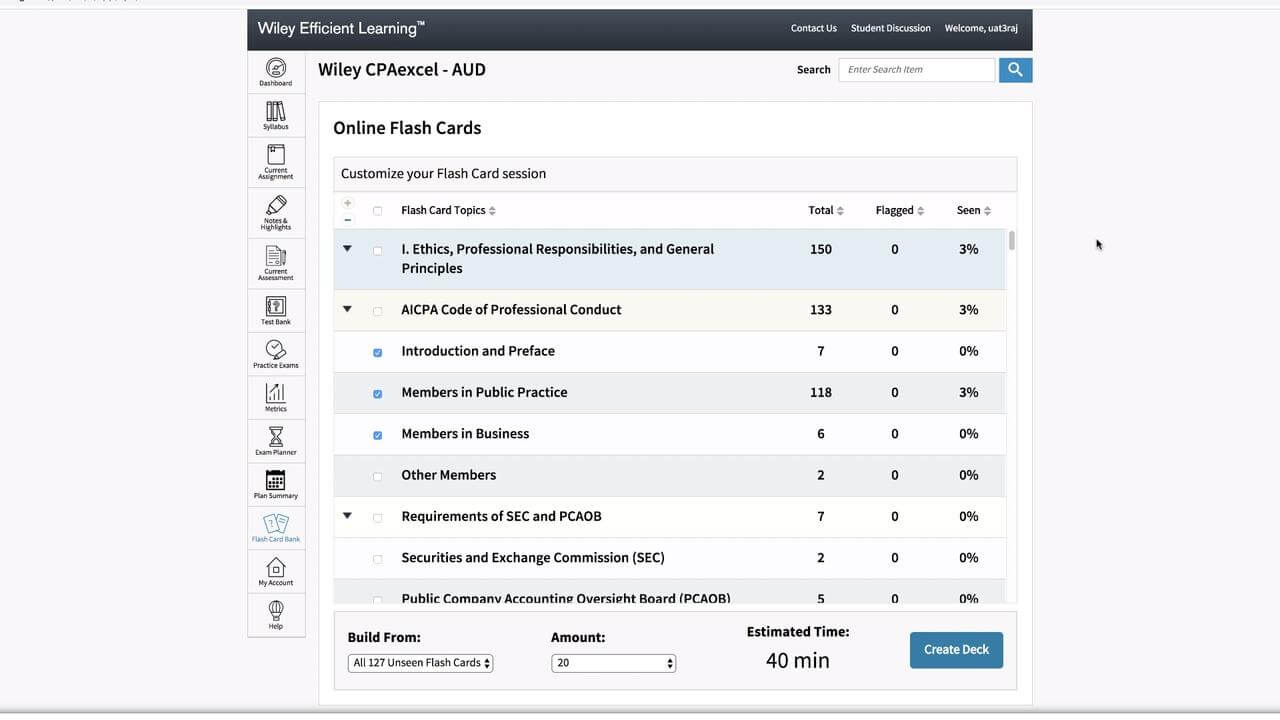Screen dimensions: 1280x720
Task: Sort by Total column arrows
Action: point(840,211)
